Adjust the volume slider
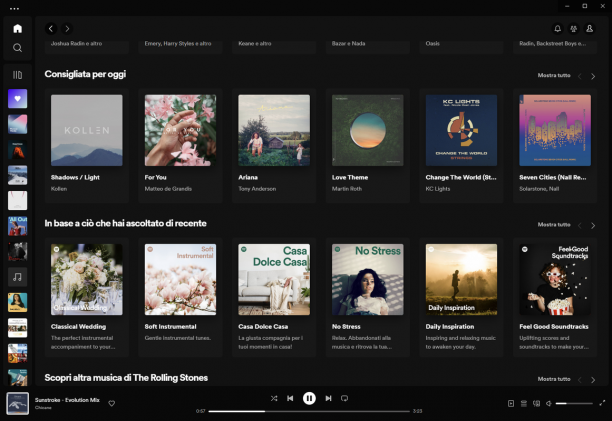 pyautogui.click(x=574, y=403)
